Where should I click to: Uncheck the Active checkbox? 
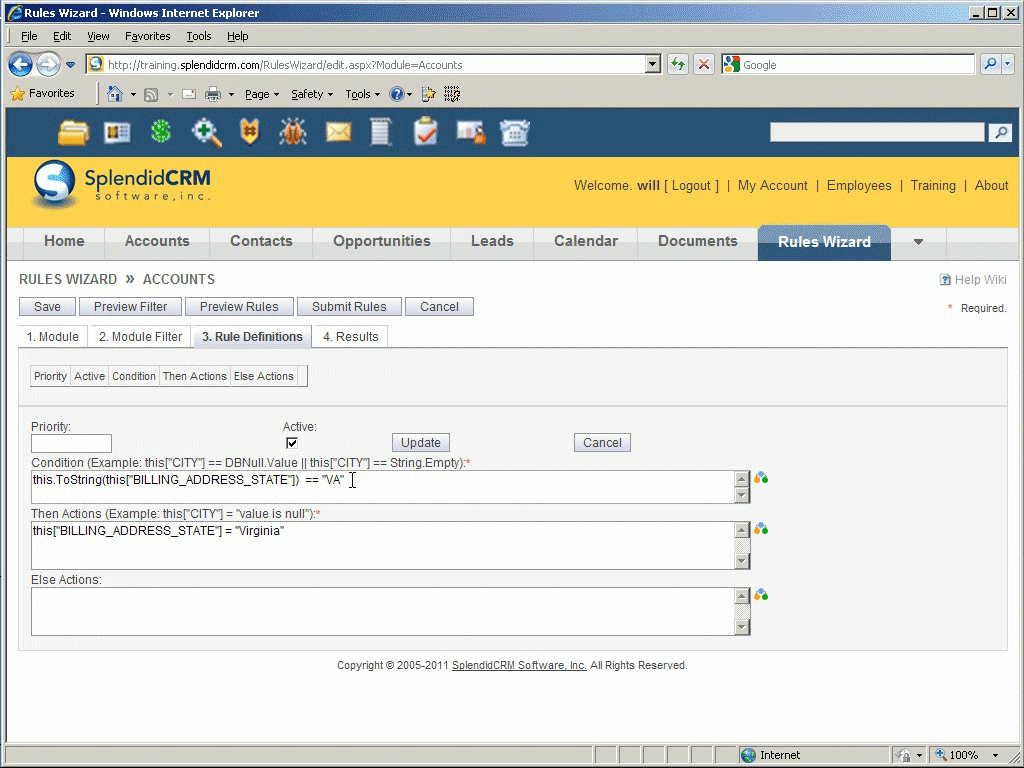292,443
